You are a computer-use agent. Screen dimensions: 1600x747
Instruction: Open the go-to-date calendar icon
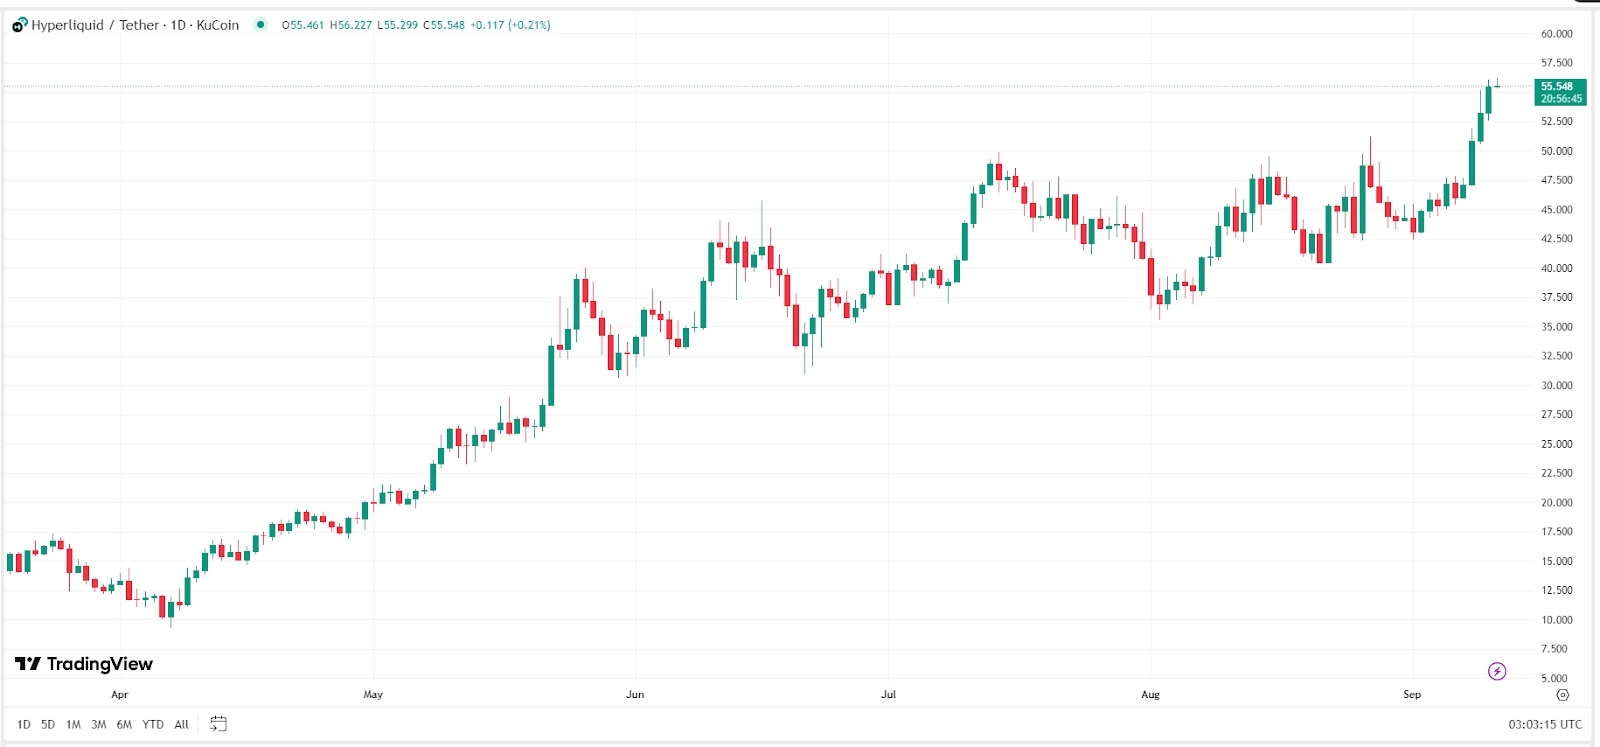click(x=218, y=724)
